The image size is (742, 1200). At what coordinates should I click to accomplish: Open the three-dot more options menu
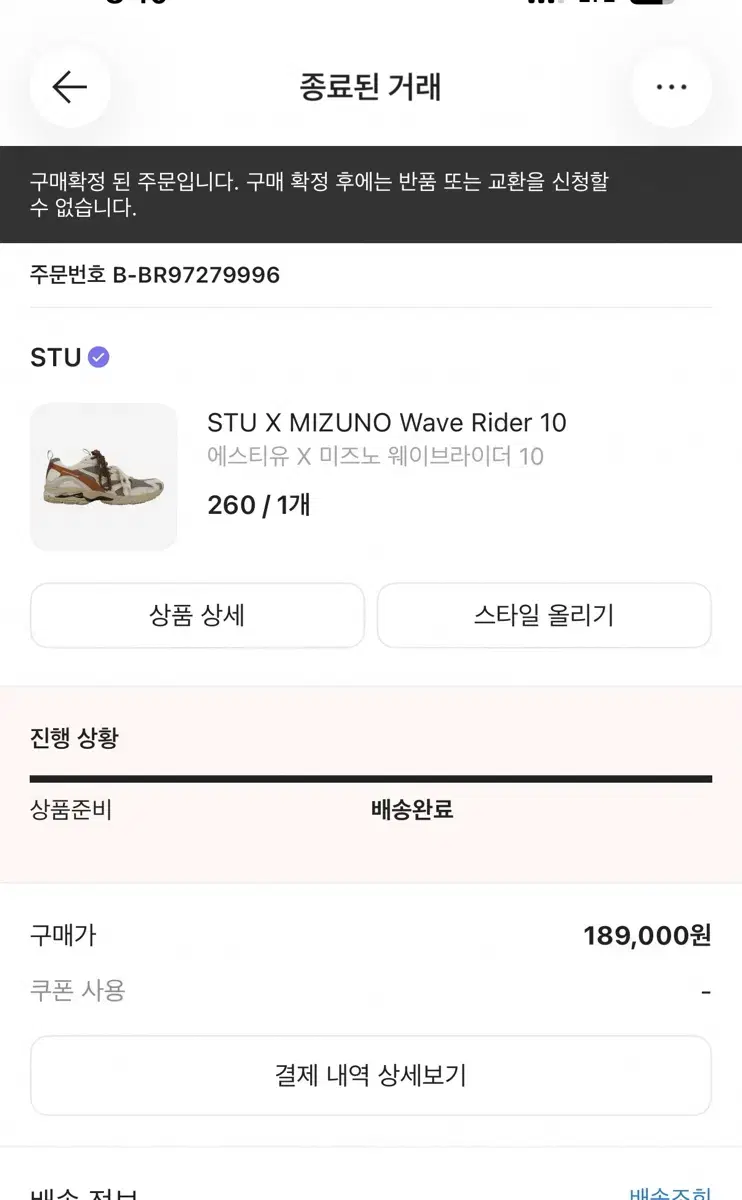pyautogui.click(x=671, y=87)
